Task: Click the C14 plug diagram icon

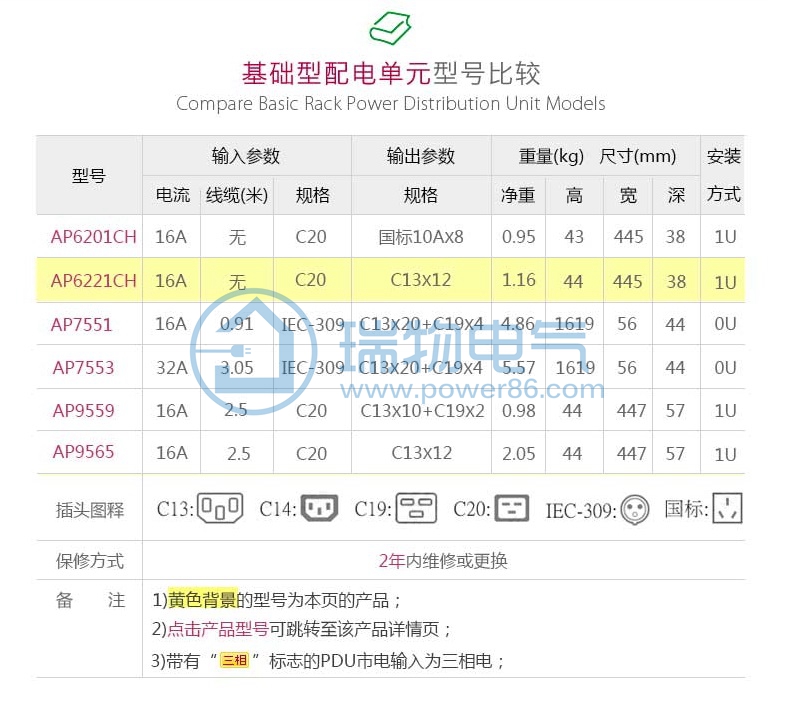Action: (x=319, y=508)
